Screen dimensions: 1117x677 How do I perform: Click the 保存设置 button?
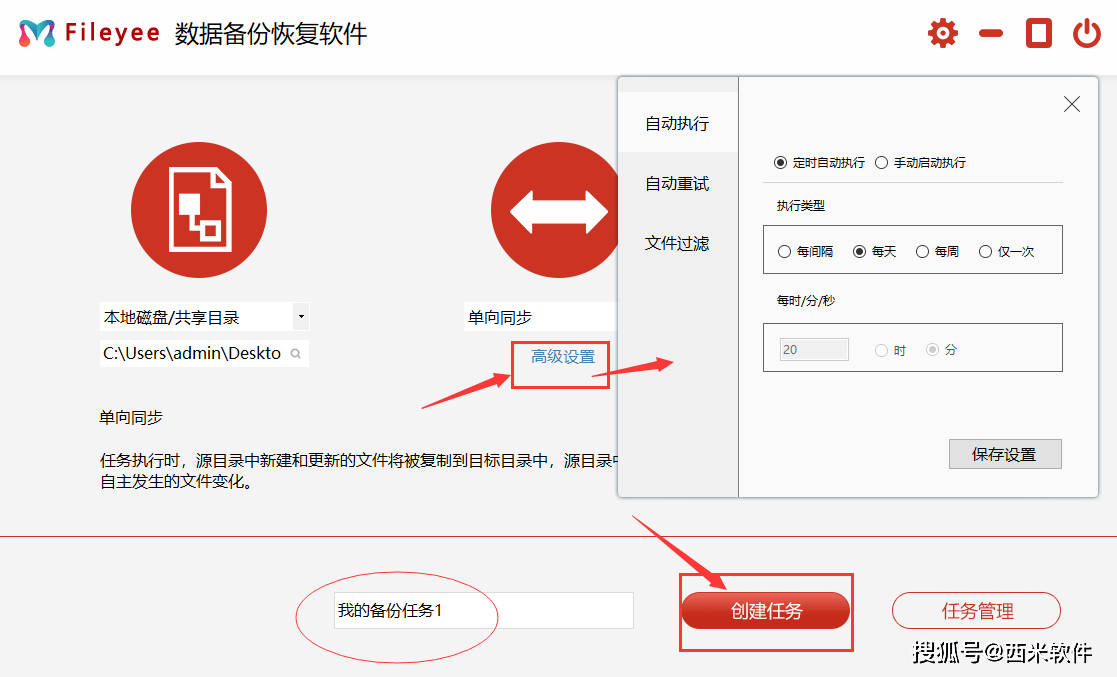[x=1005, y=454]
